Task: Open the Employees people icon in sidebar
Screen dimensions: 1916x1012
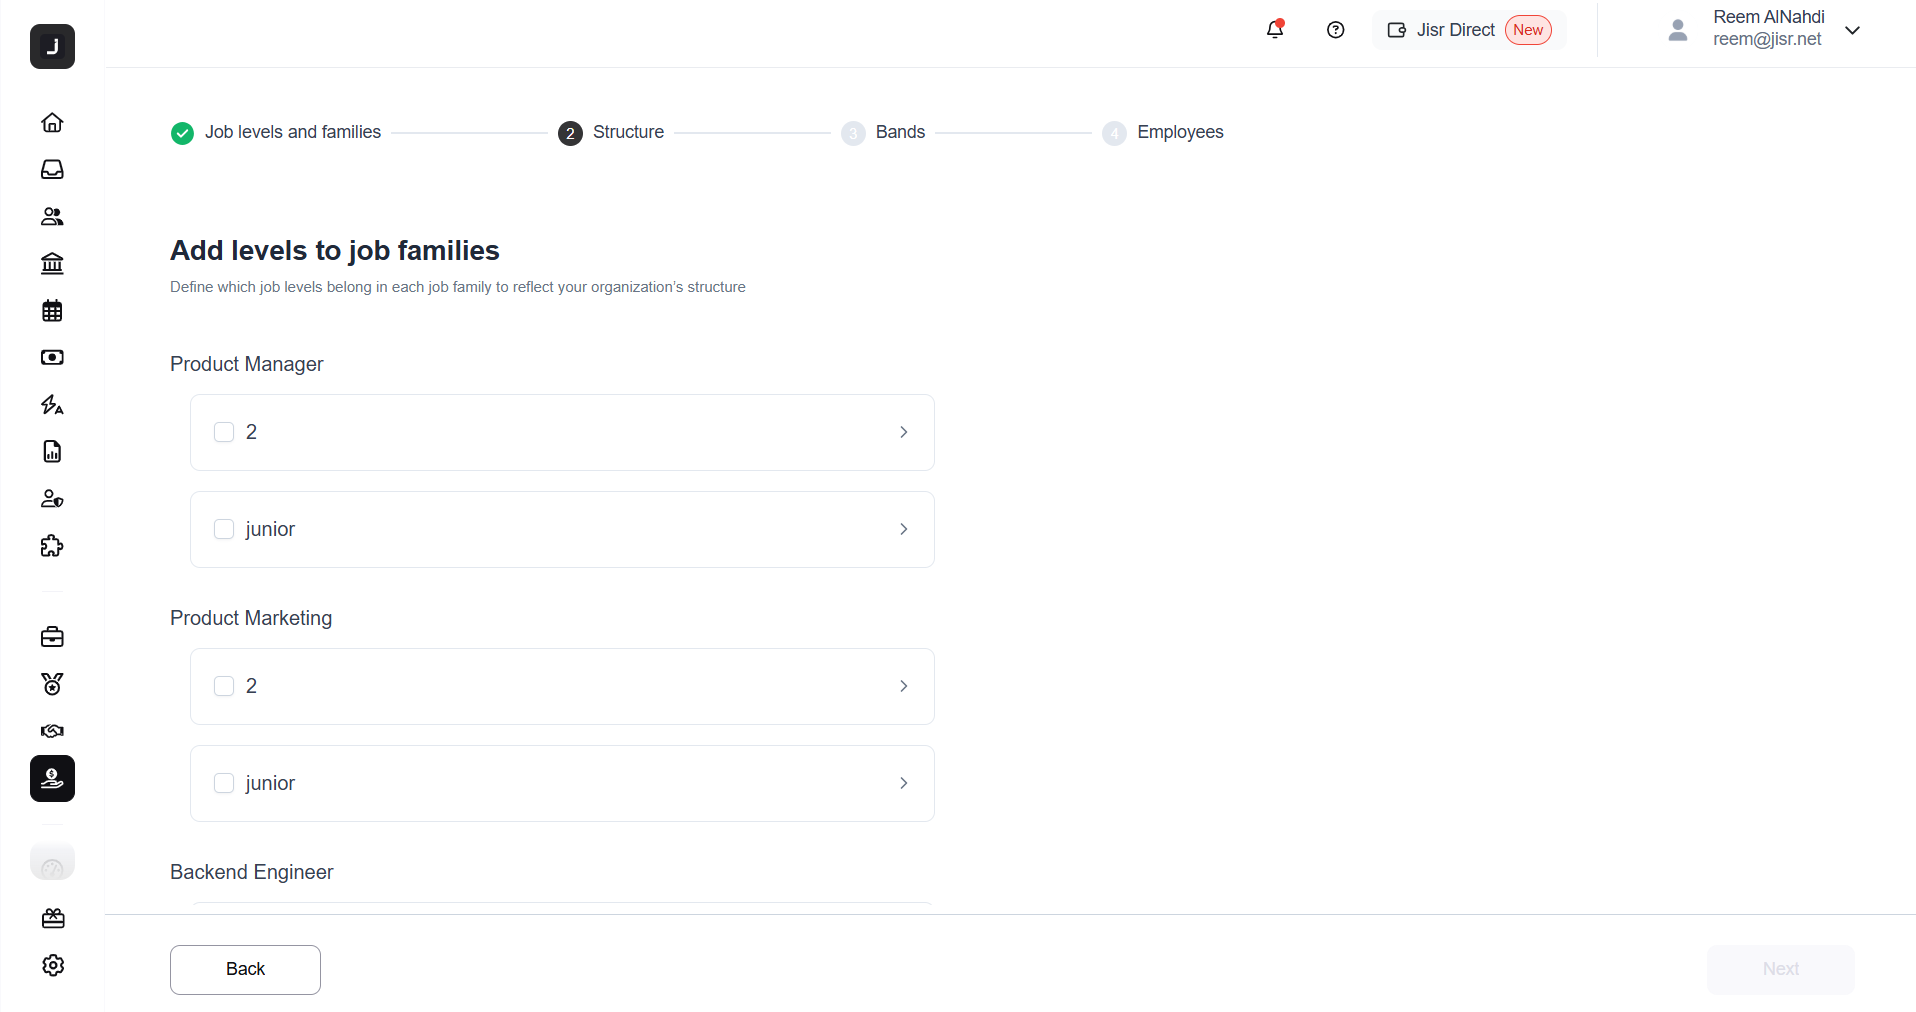Action: click(52, 216)
